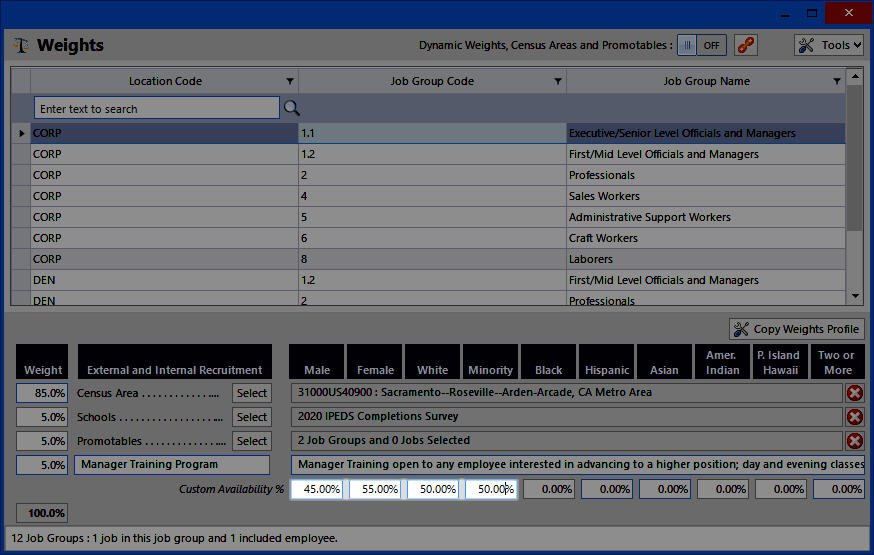Click the Two or More custom availability field
The image size is (874, 555).
coord(839,489)
